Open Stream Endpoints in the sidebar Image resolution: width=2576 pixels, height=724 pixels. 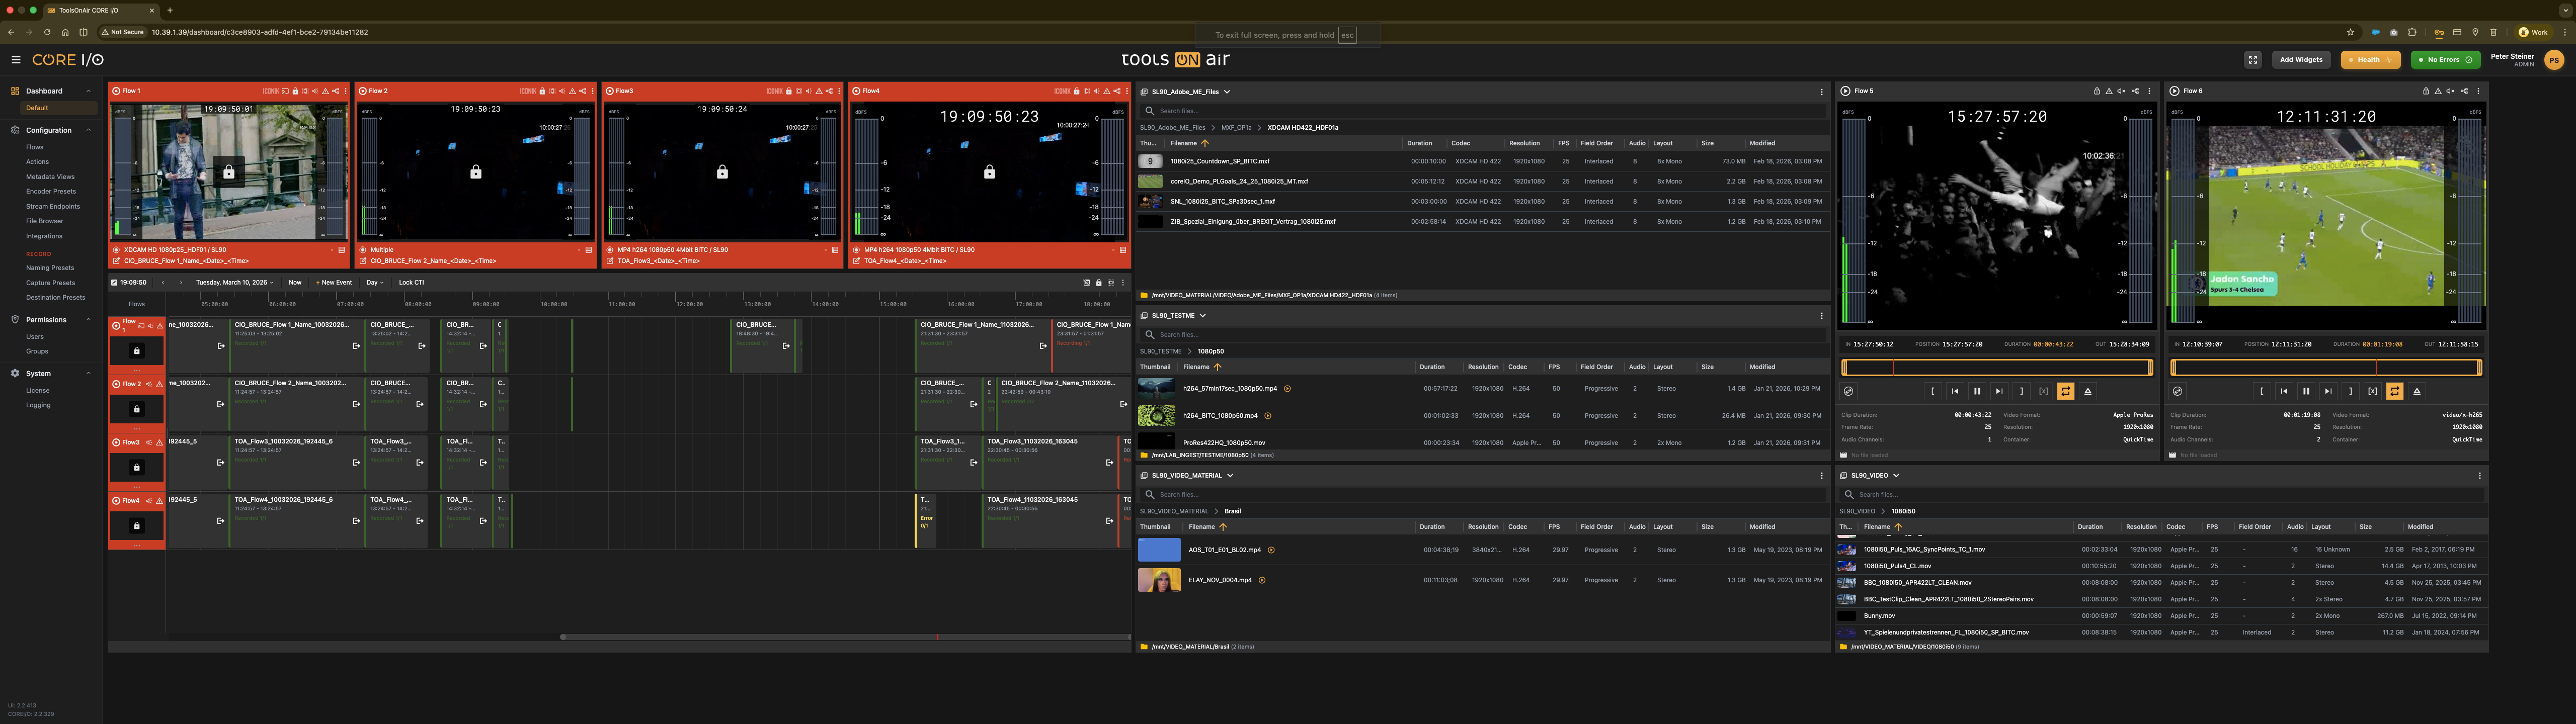(53, 206)
